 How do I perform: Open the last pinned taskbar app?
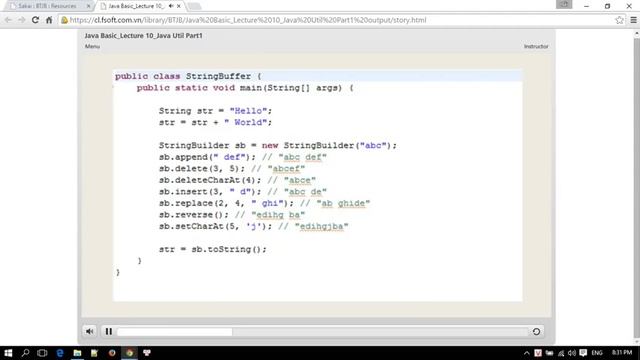[147, 353]
